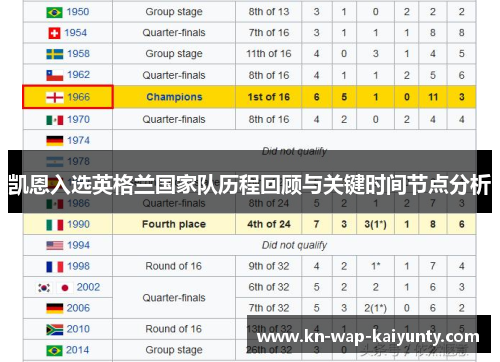Select the "3(1*)" draws cell
500x362 pixels.
(x=375, y=224)
